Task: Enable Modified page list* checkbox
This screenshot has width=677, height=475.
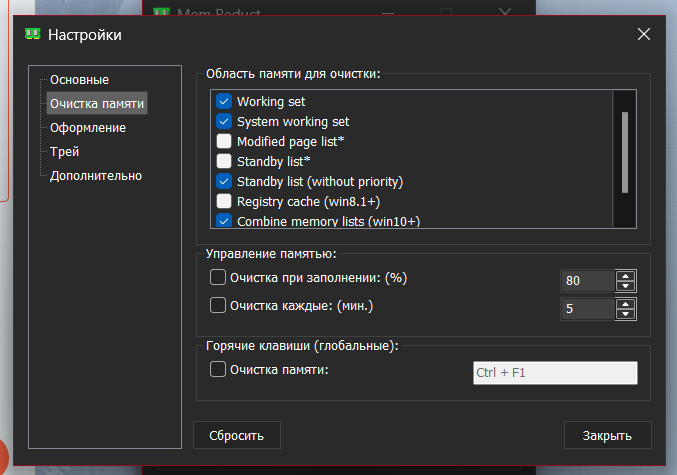Action: tap(224, 142)
